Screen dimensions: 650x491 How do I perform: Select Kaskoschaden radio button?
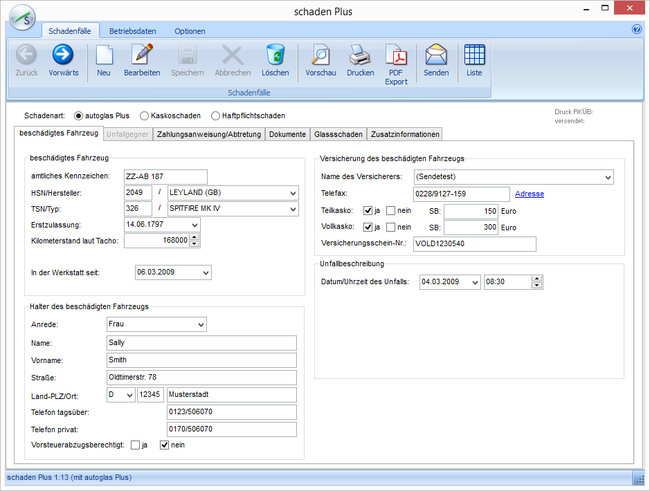[144, 116]
